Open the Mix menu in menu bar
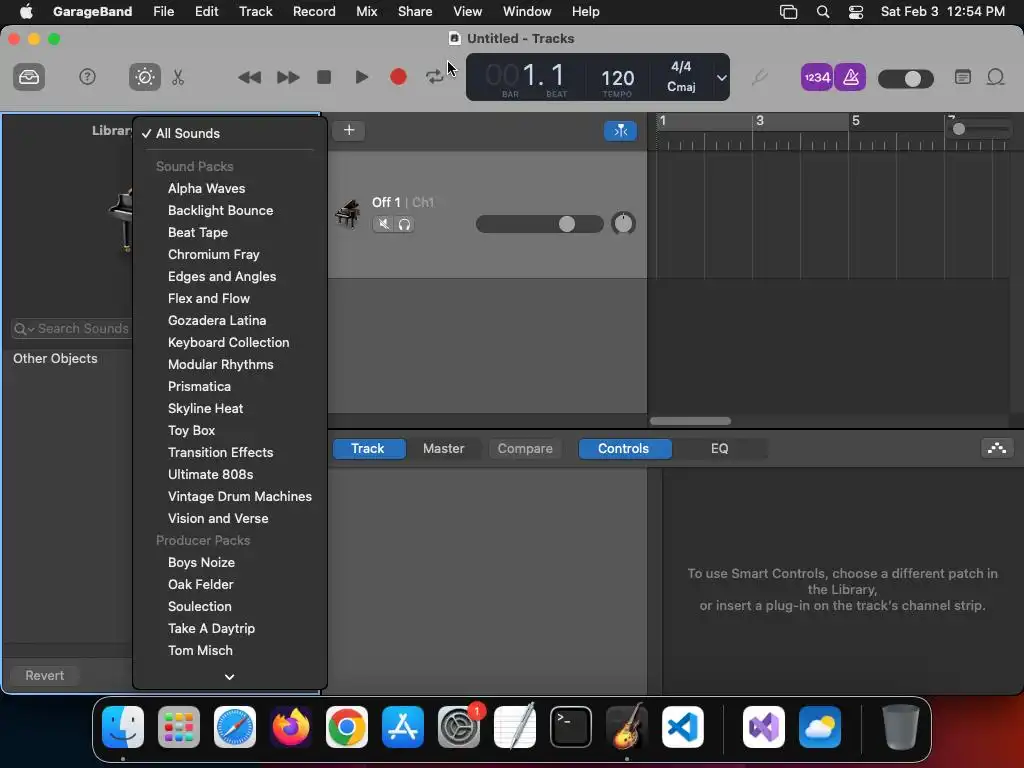The image size is (1024, 768). pyautogui.click(x=366, y=12)
